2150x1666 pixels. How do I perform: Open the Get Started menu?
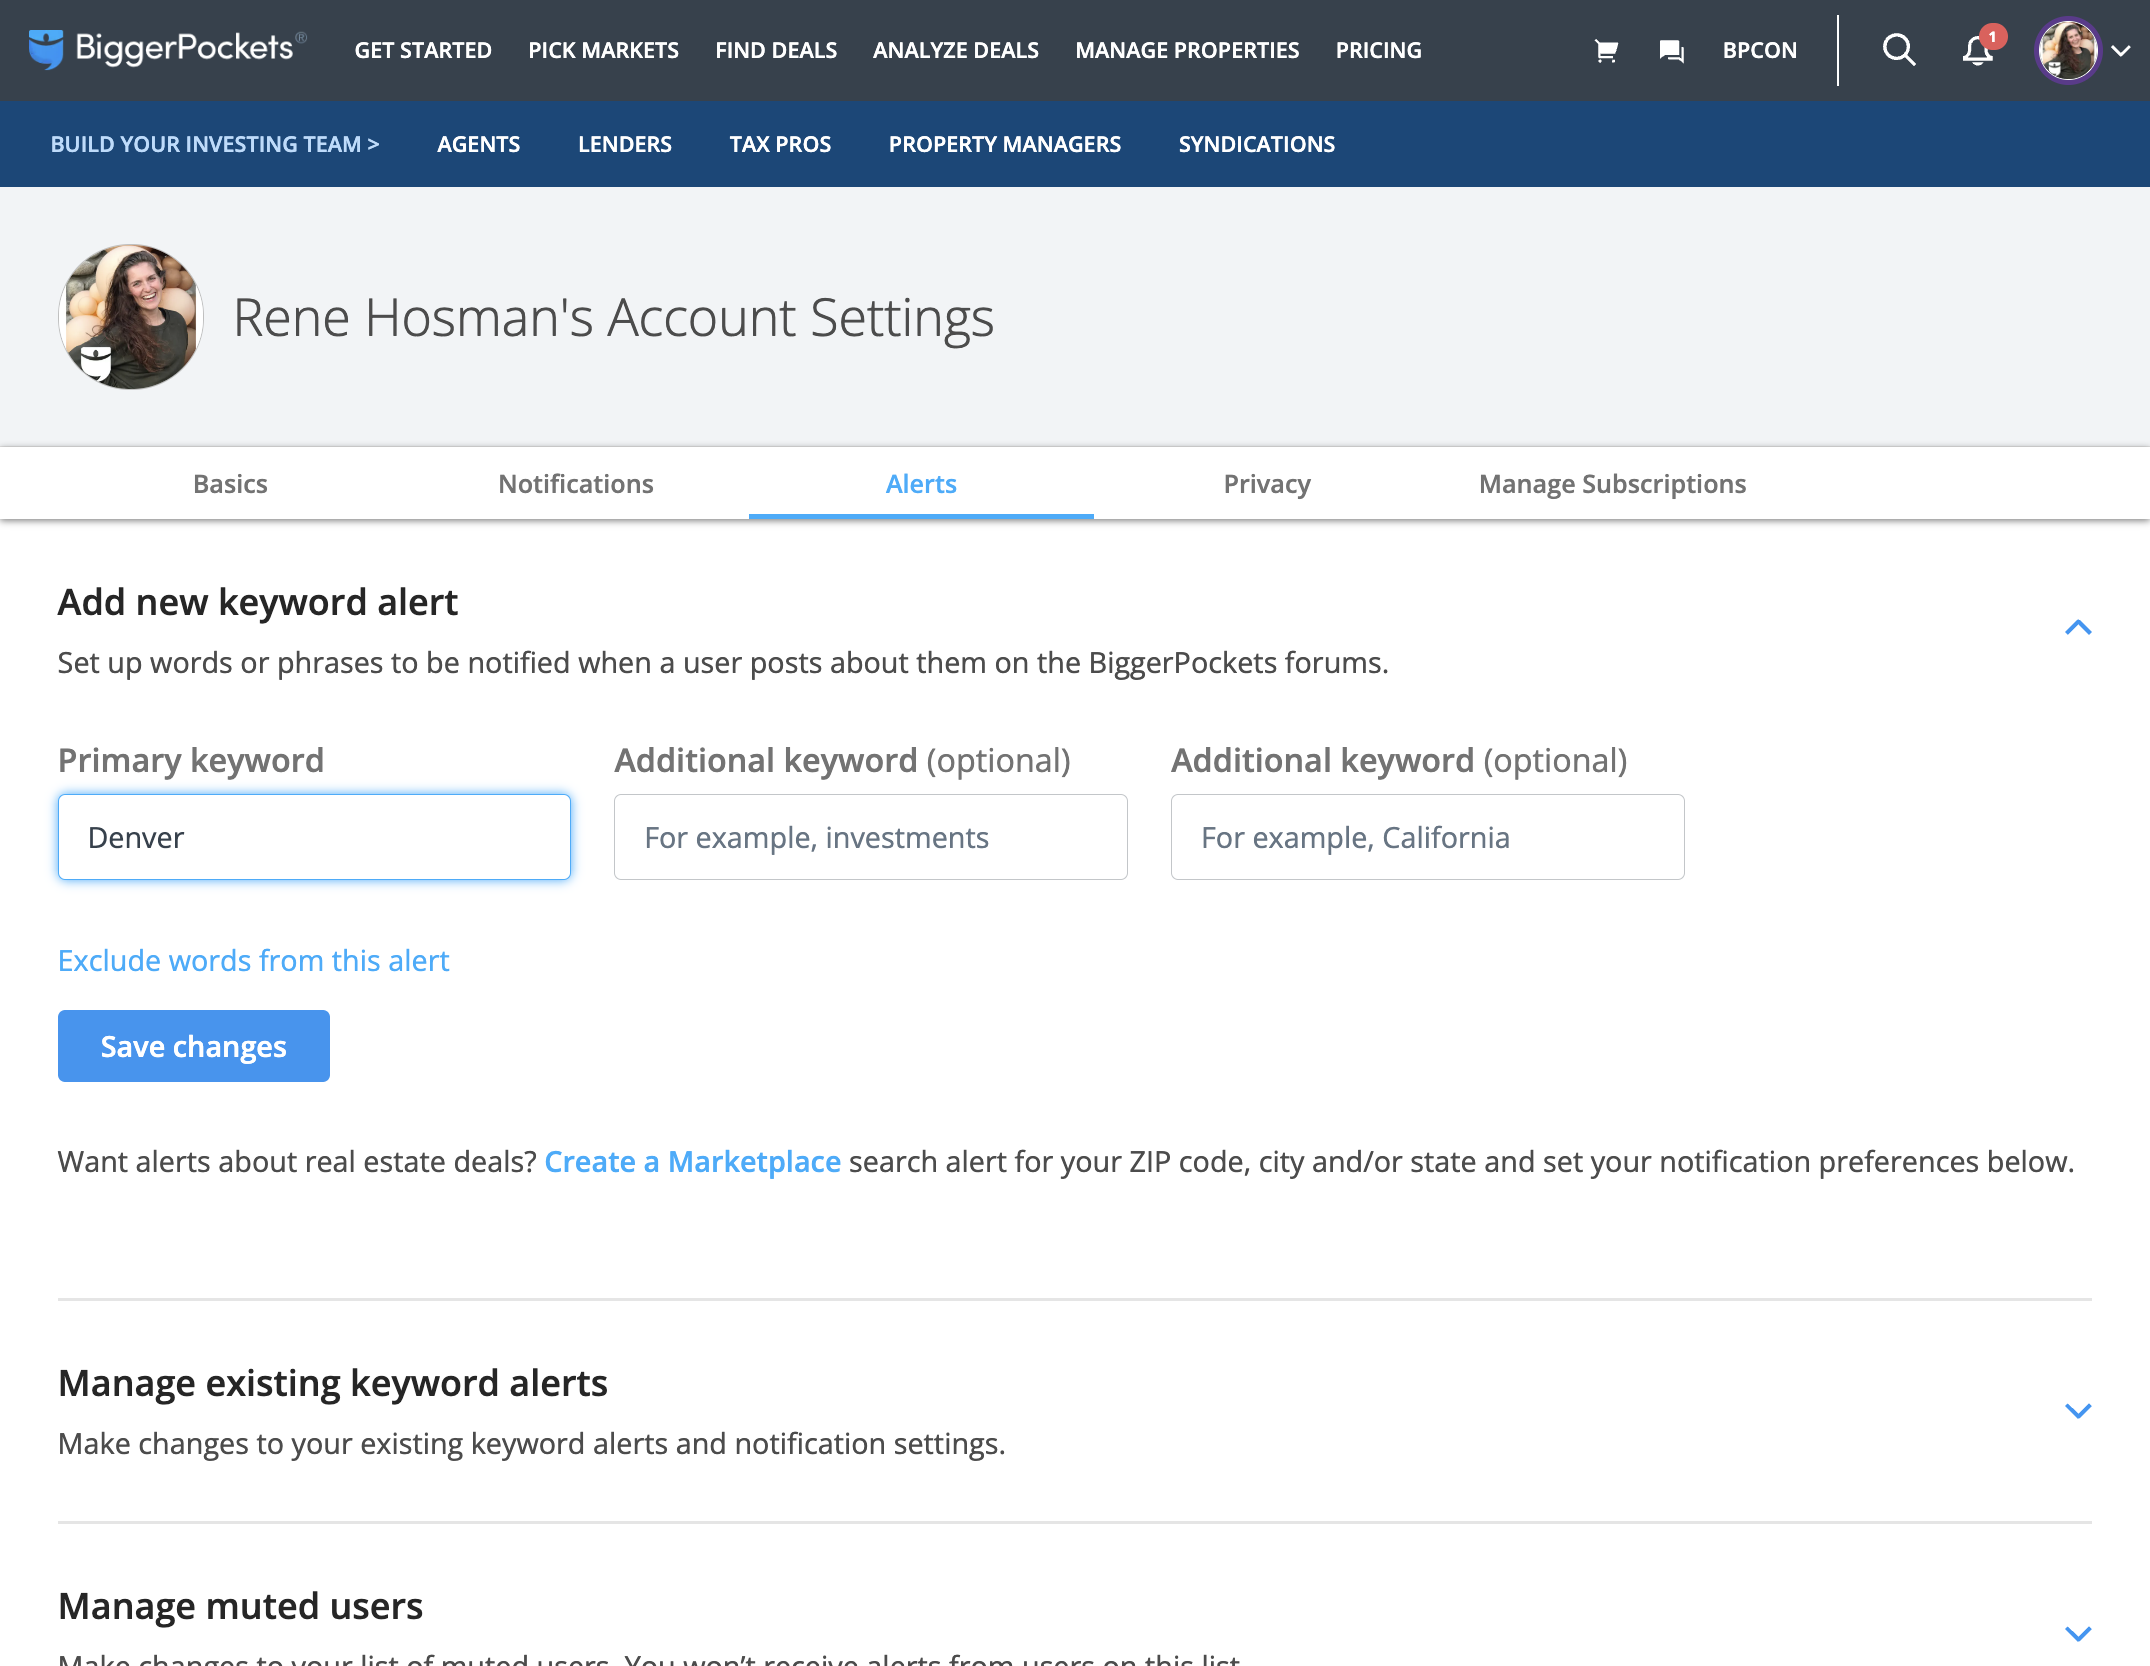click(423, 50)
